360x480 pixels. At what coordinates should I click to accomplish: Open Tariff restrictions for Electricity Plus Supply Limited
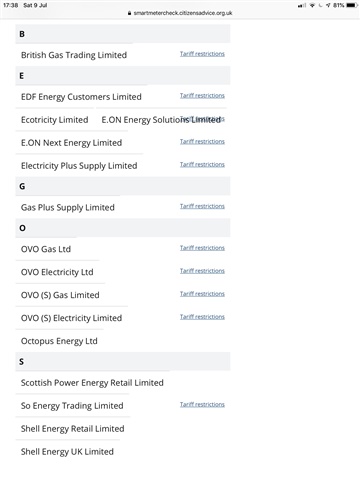(x=202, y=165)
